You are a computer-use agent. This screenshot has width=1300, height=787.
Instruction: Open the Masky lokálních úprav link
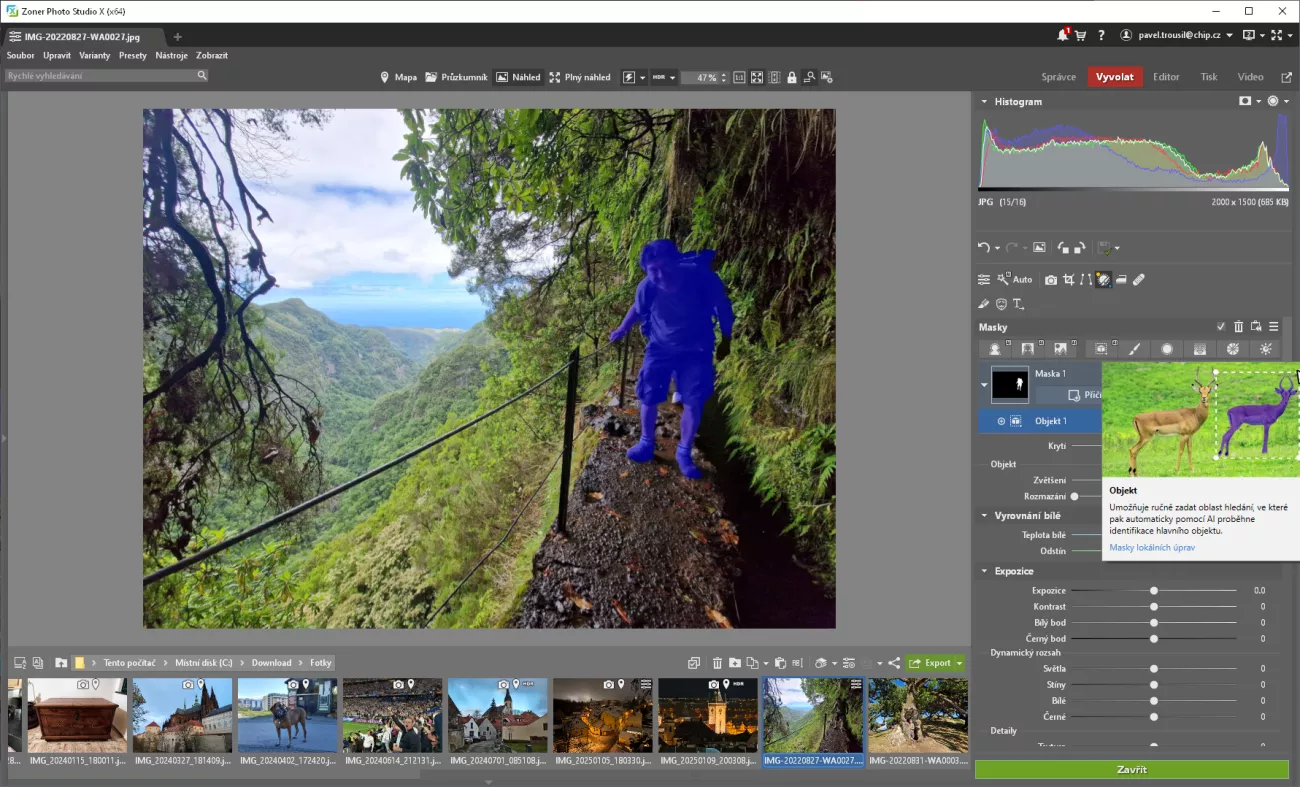(1151, 547)
